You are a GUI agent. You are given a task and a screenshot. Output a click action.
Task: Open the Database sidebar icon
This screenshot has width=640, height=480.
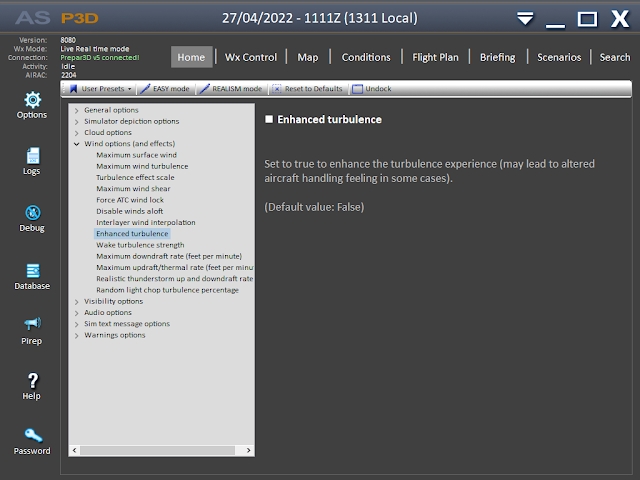(32, 271)
